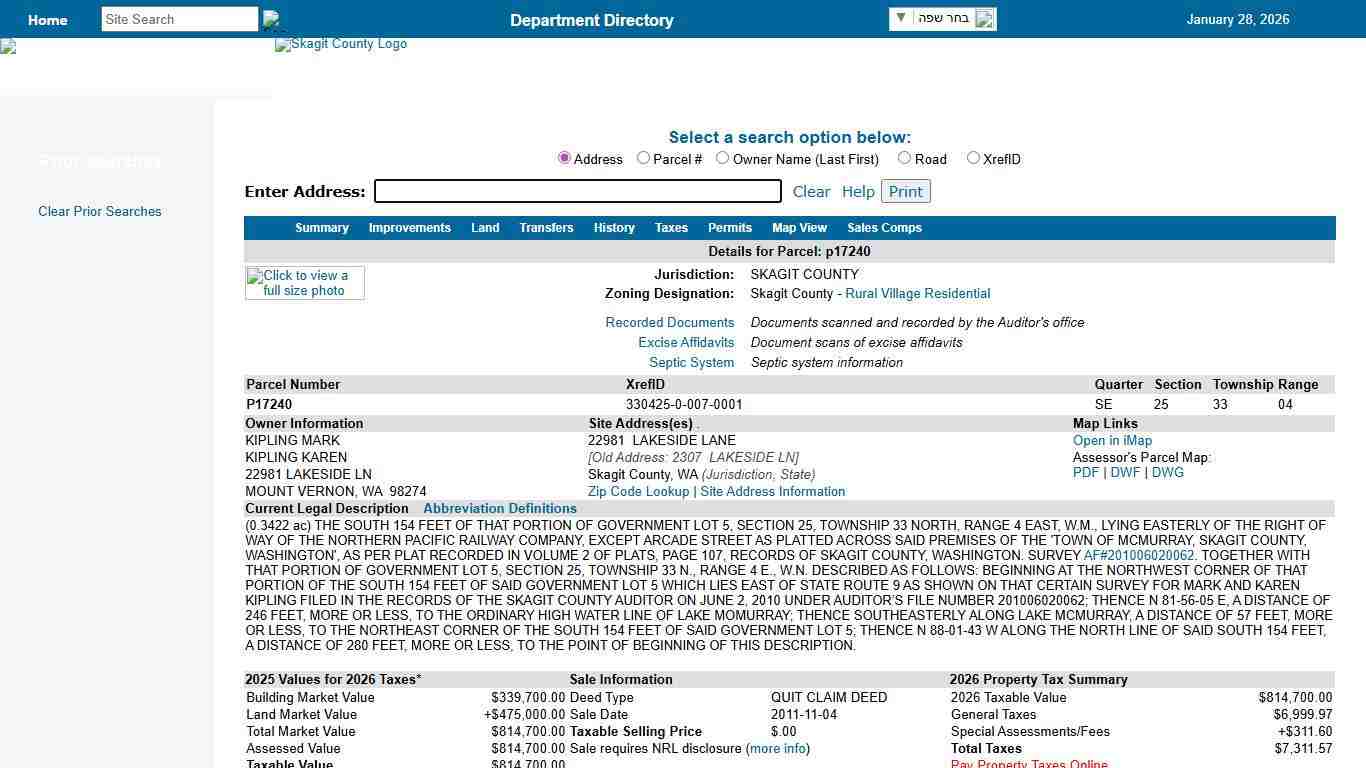Open the full size photo thumbnail
This screenshot has width=1366, height=768.
(x=304, y=282)
